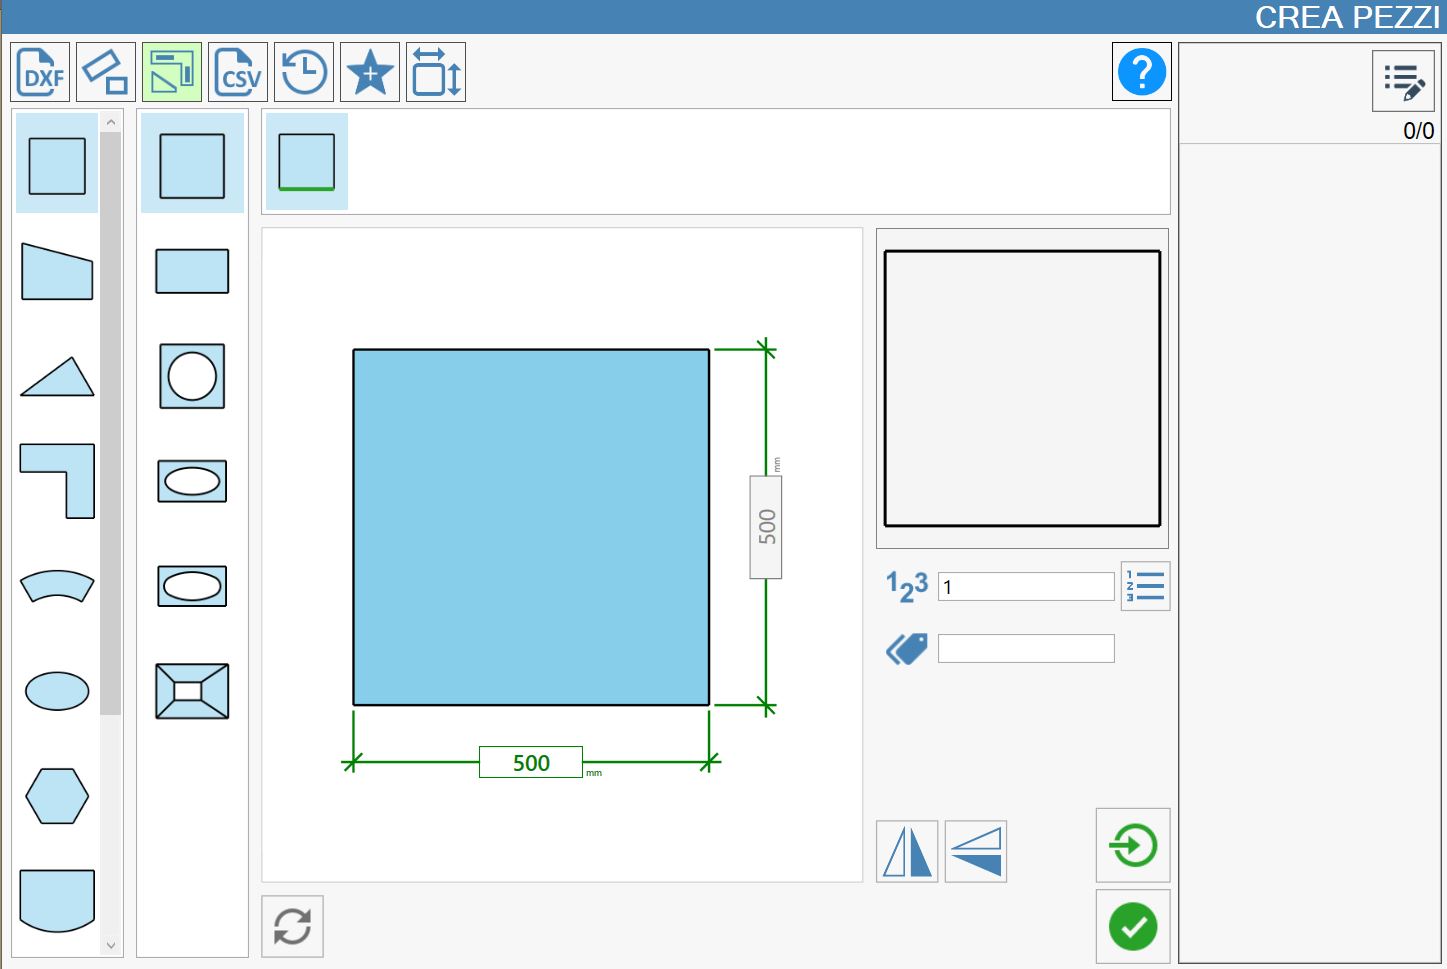1447x969 pixels.
Task: Click the shape list scrollbar thumb
Action: pyautogui.click(x=110, y=423)
